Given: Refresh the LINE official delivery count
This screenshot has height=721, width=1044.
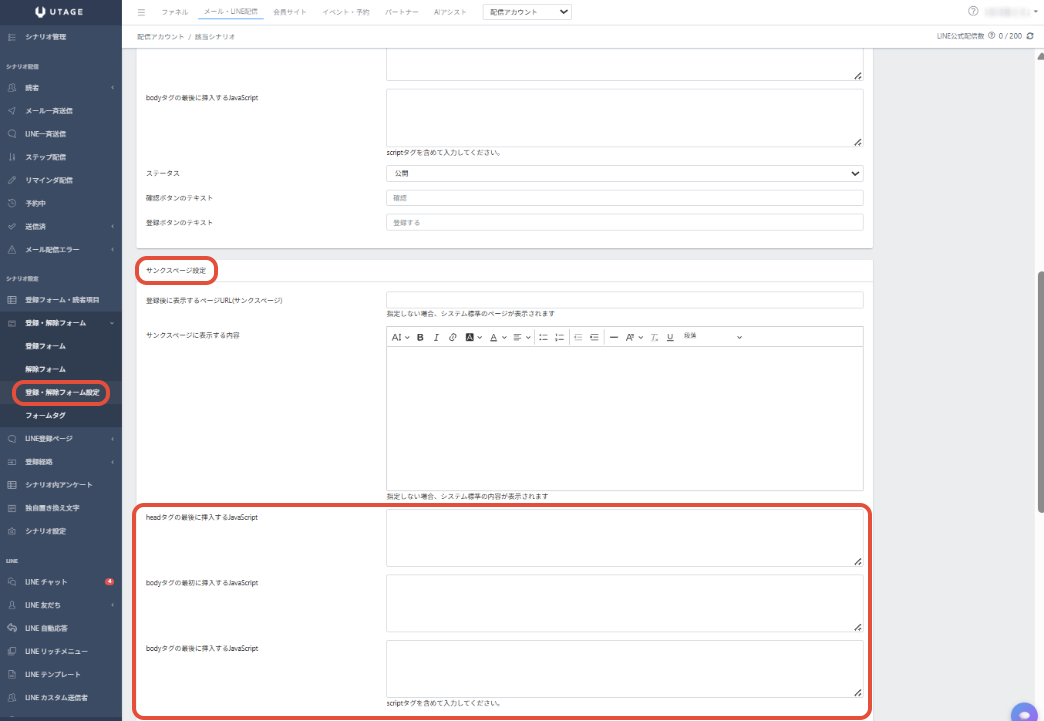Looking at the screenshot, I should click(1030, 36).
